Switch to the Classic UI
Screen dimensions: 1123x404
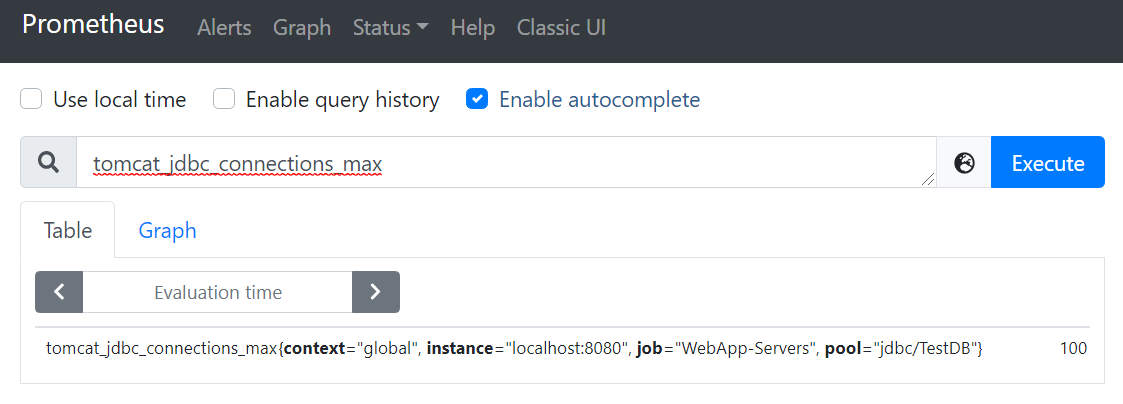coord(561,28)
